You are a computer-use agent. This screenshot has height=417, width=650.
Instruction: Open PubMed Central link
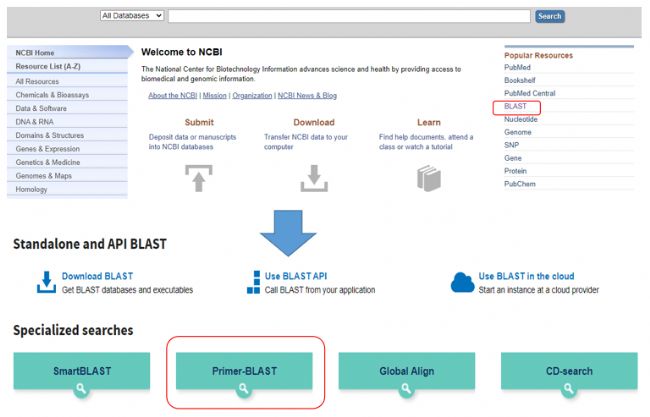coord(529,93)
